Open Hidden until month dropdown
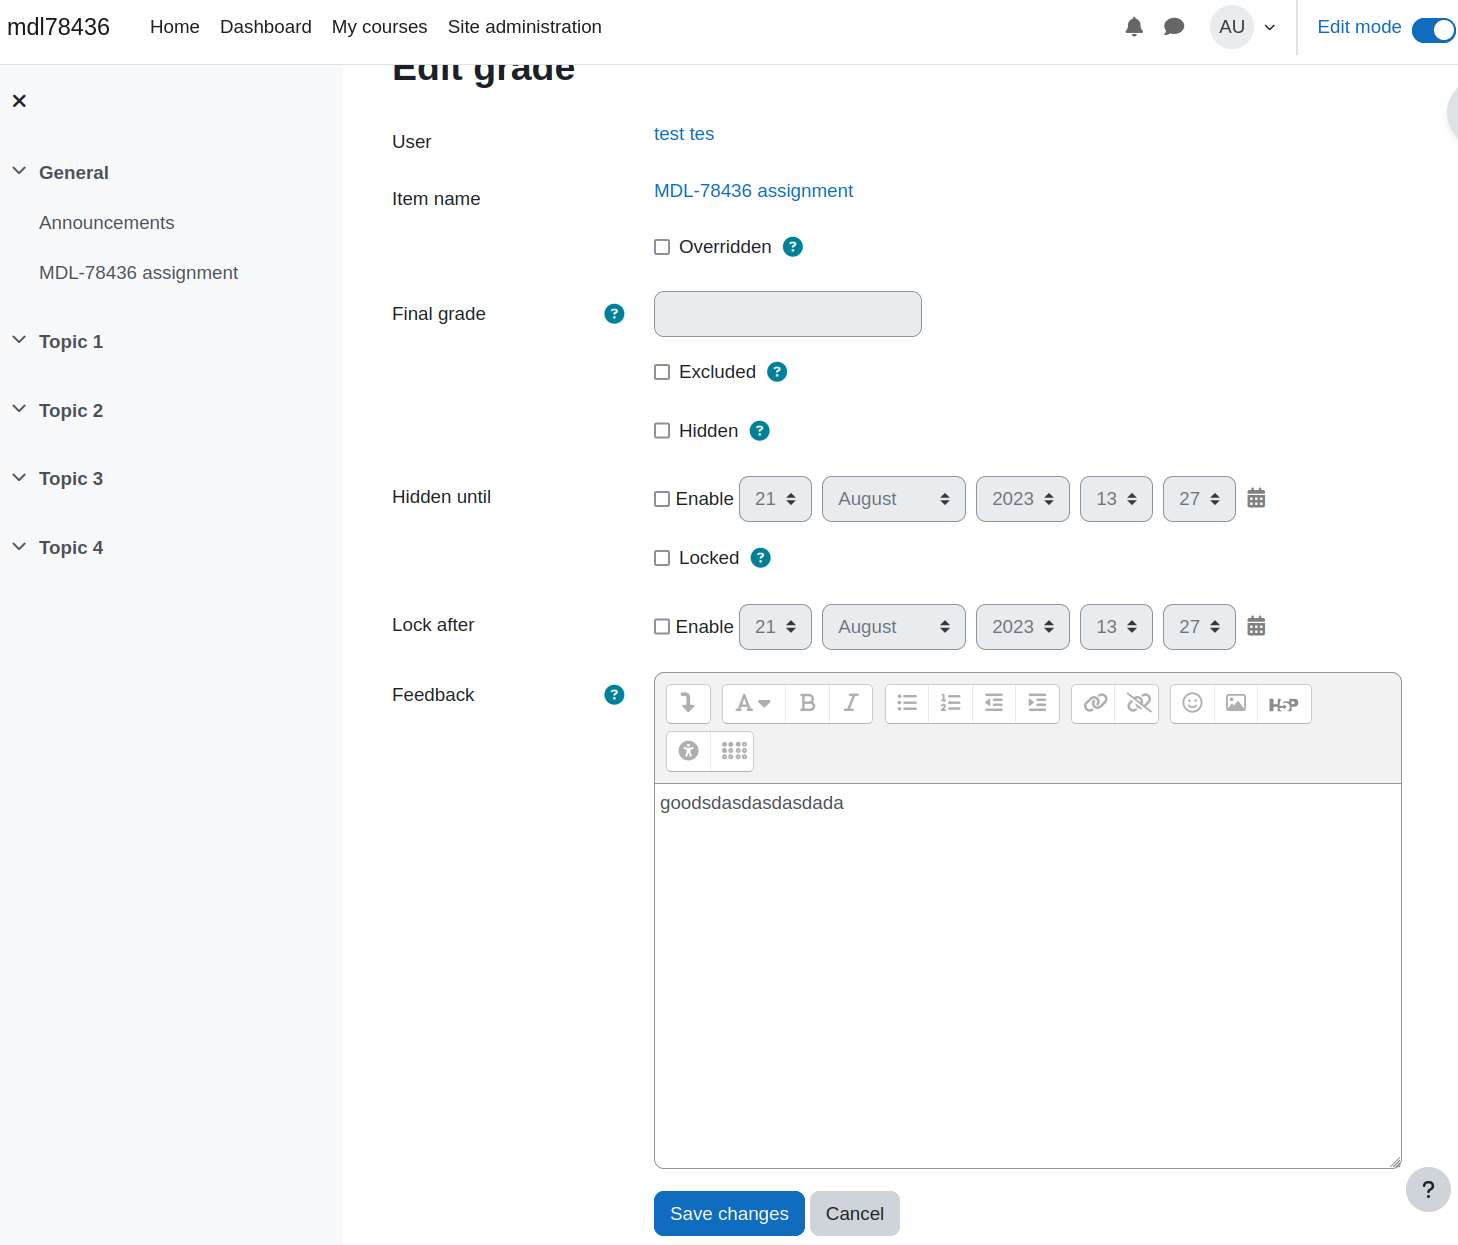Screen dimensions: 1458x1245 894,499
